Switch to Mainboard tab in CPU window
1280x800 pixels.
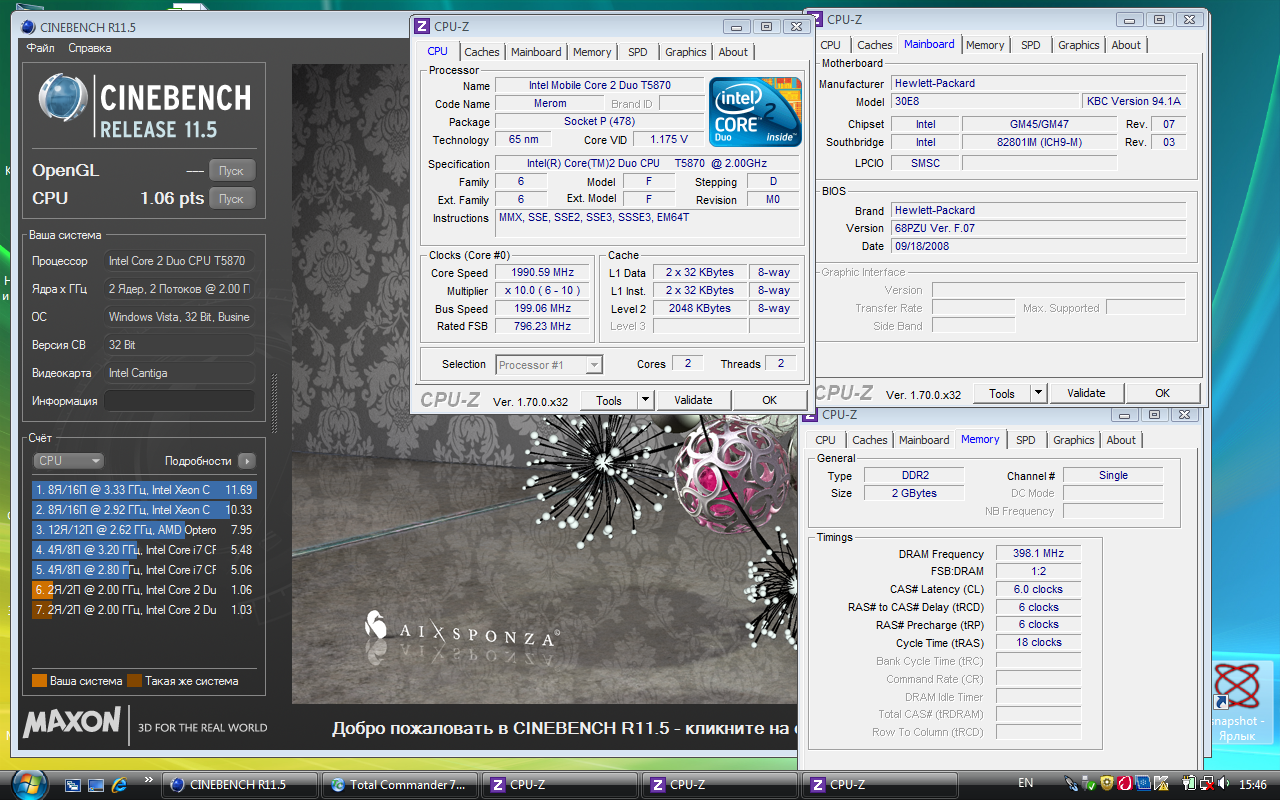click(x=536, y=52)
